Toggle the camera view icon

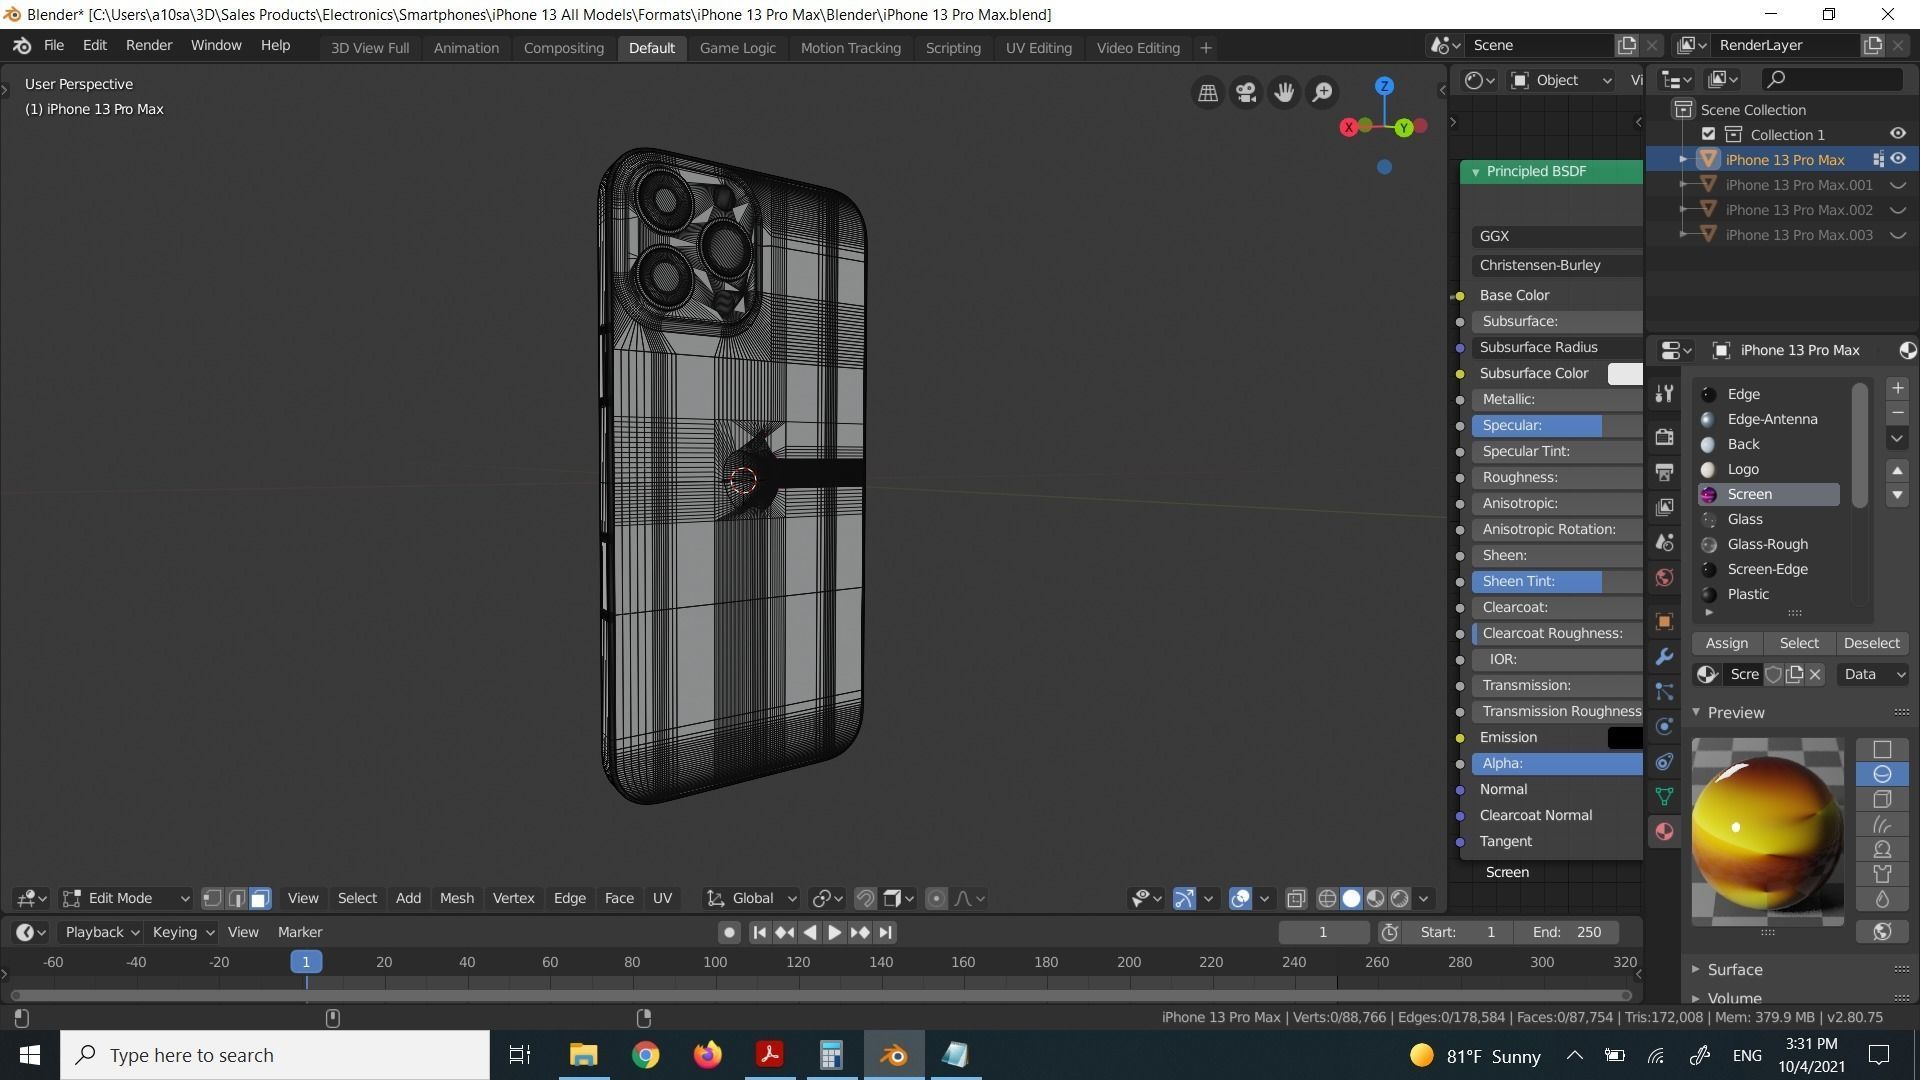[1246, 93]
